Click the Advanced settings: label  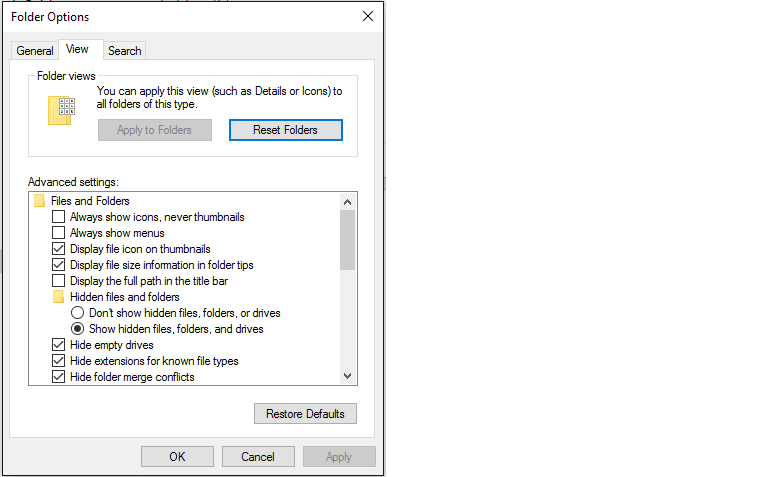click(x=73, y=182)
